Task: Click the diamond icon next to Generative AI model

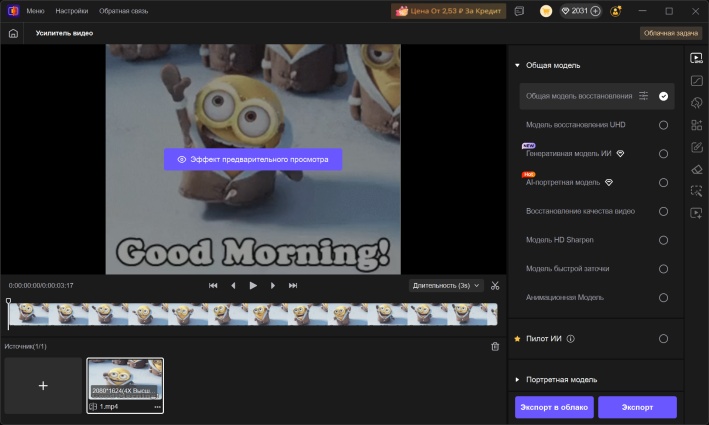Action: tap(620, 154)
